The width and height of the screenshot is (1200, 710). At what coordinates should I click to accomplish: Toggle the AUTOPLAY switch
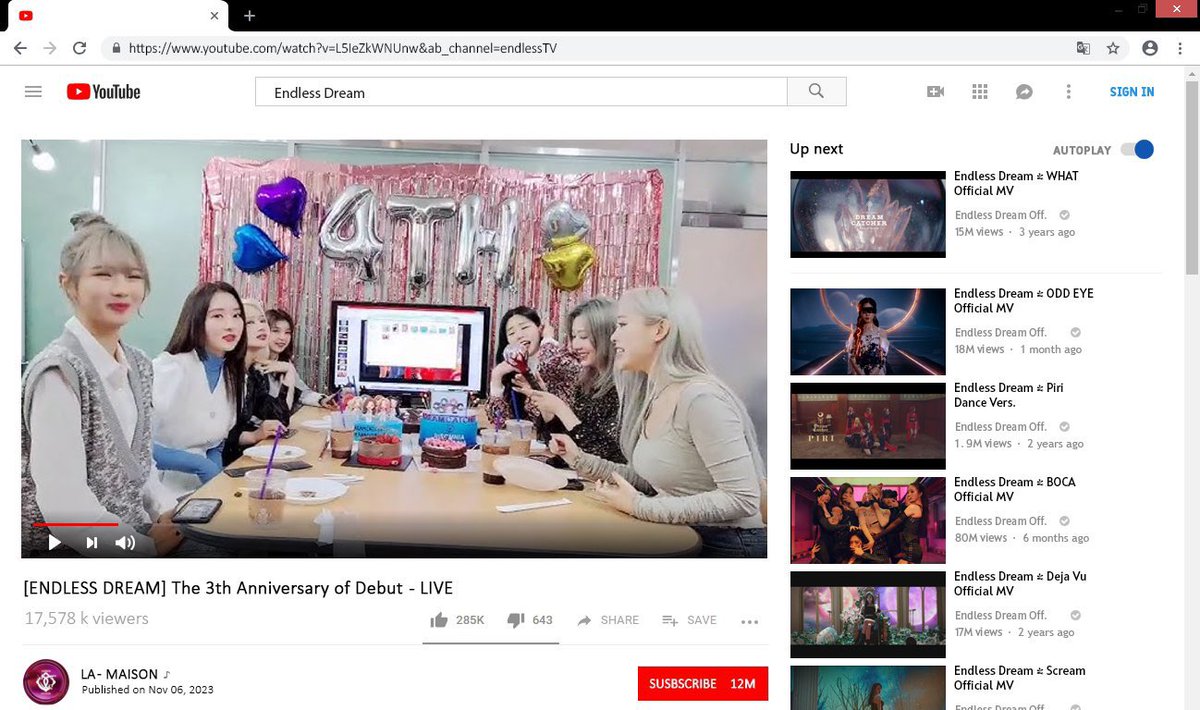pos(1137,150)
